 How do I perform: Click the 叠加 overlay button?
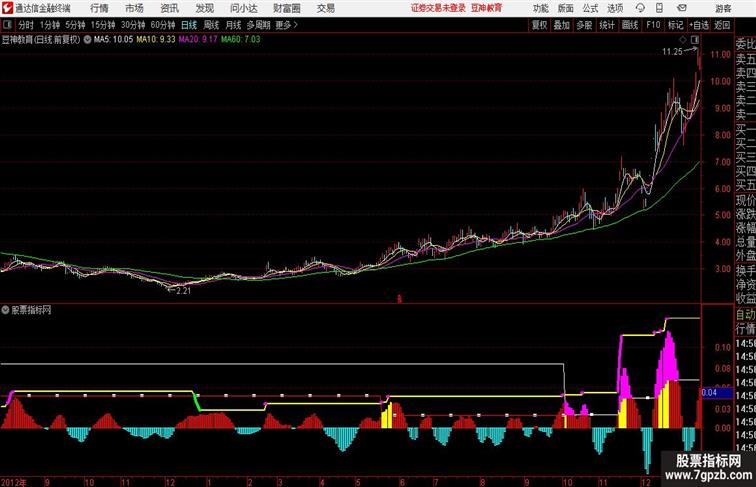[561, 25]
